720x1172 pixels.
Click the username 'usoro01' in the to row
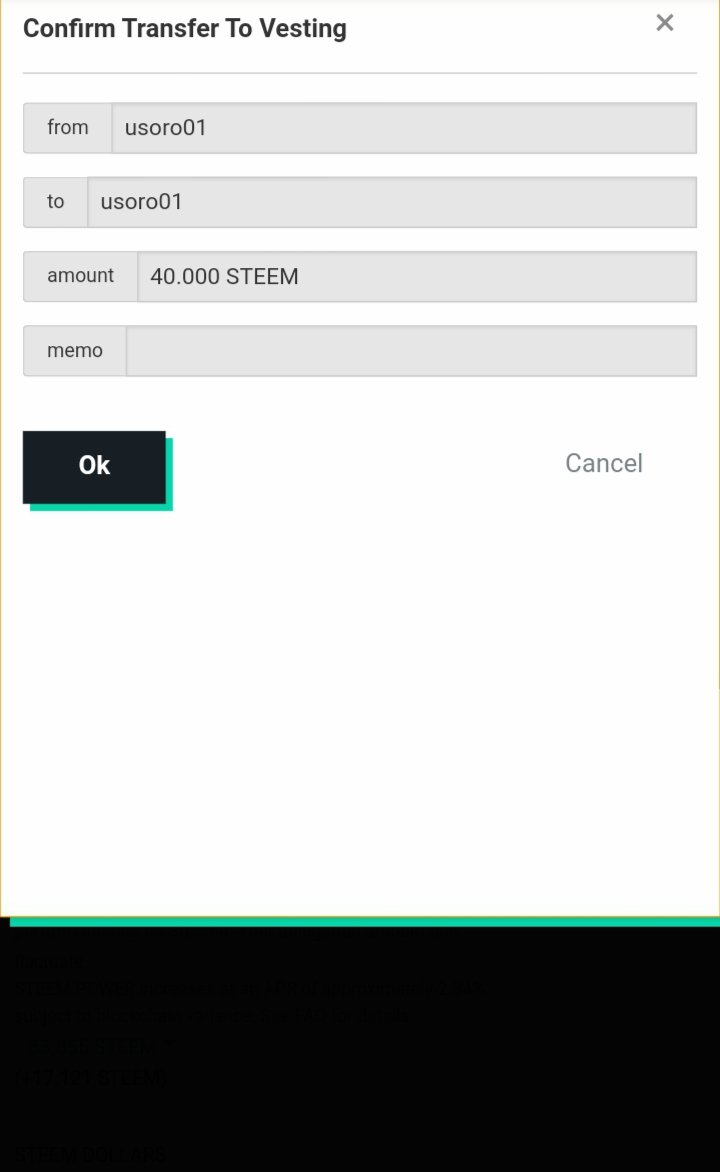pyautogui.click(x=141, y=202)
